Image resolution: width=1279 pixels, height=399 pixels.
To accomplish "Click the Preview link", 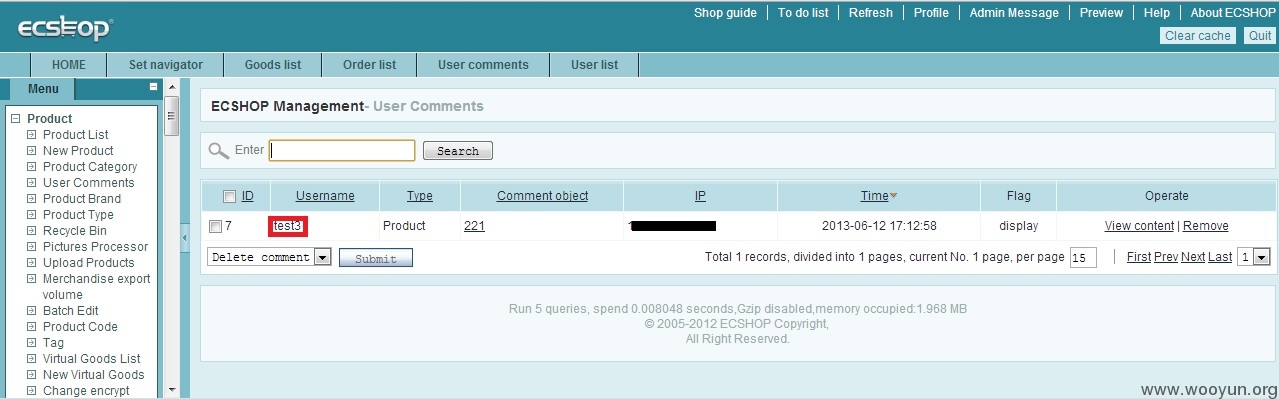I will pyautogui.click(x=1101, y=13).
